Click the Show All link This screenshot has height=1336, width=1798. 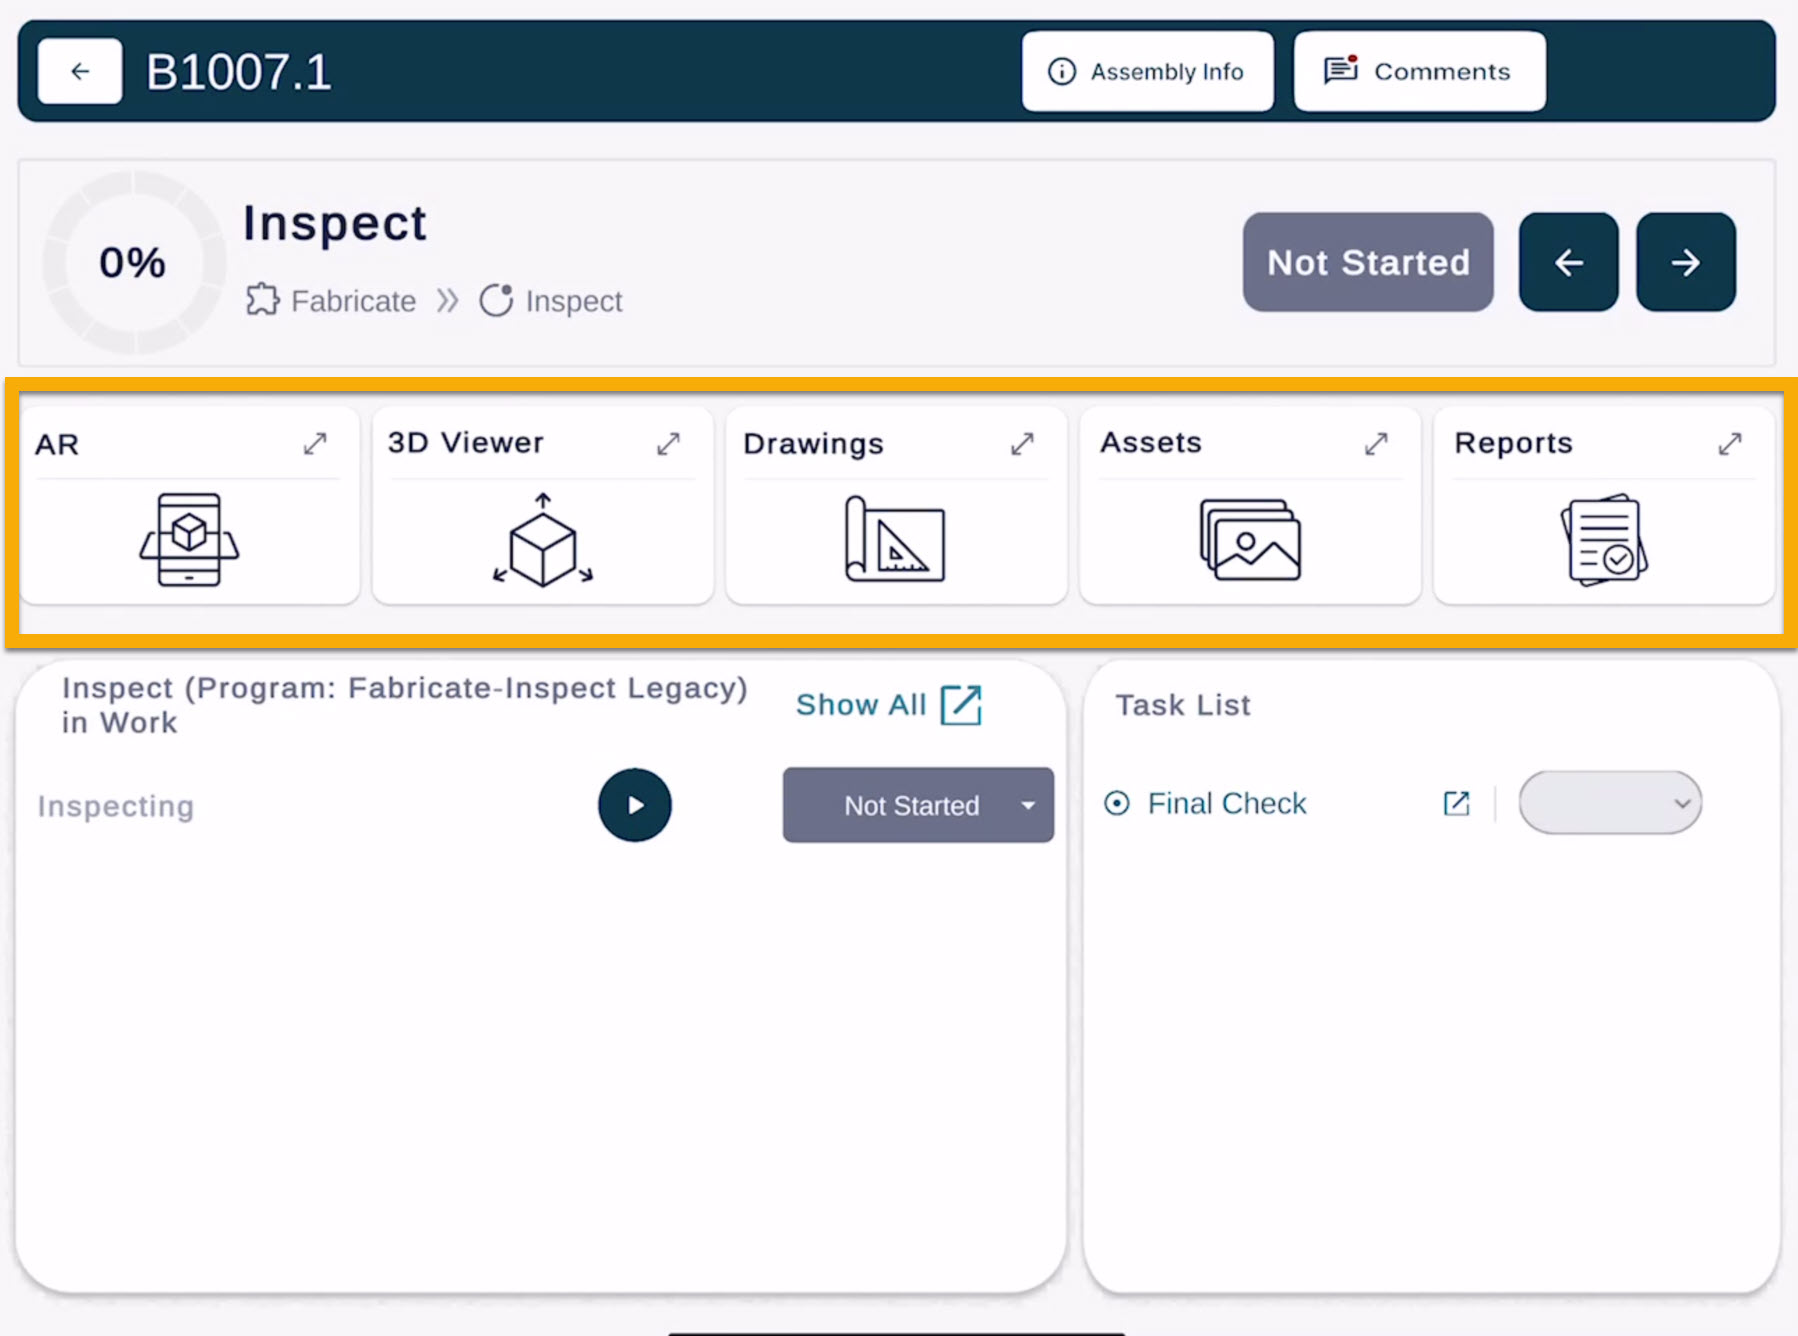click(x=888, y=705)
